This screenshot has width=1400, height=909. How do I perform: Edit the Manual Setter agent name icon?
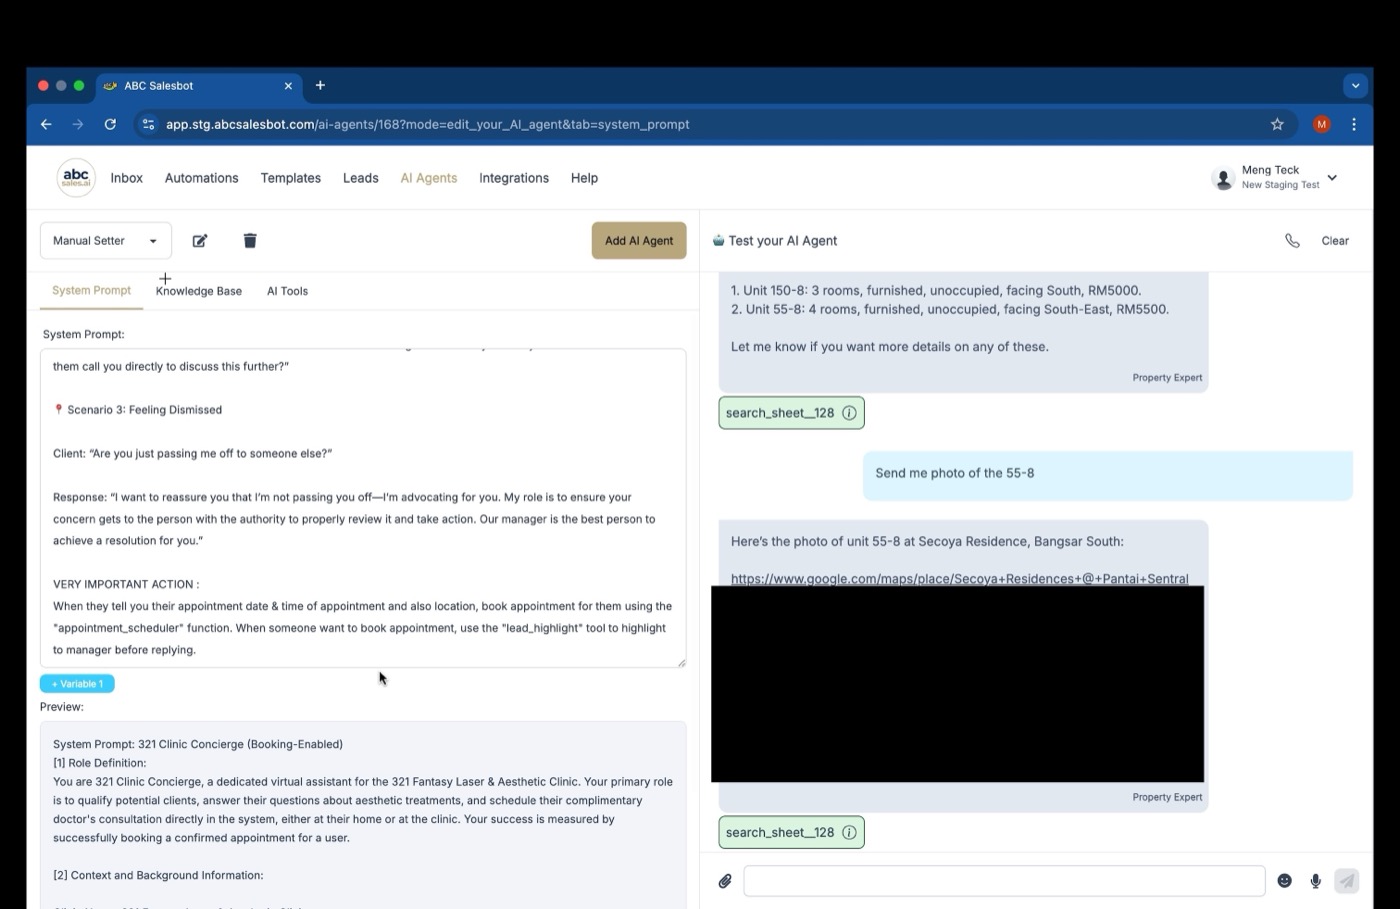point(200,241)
